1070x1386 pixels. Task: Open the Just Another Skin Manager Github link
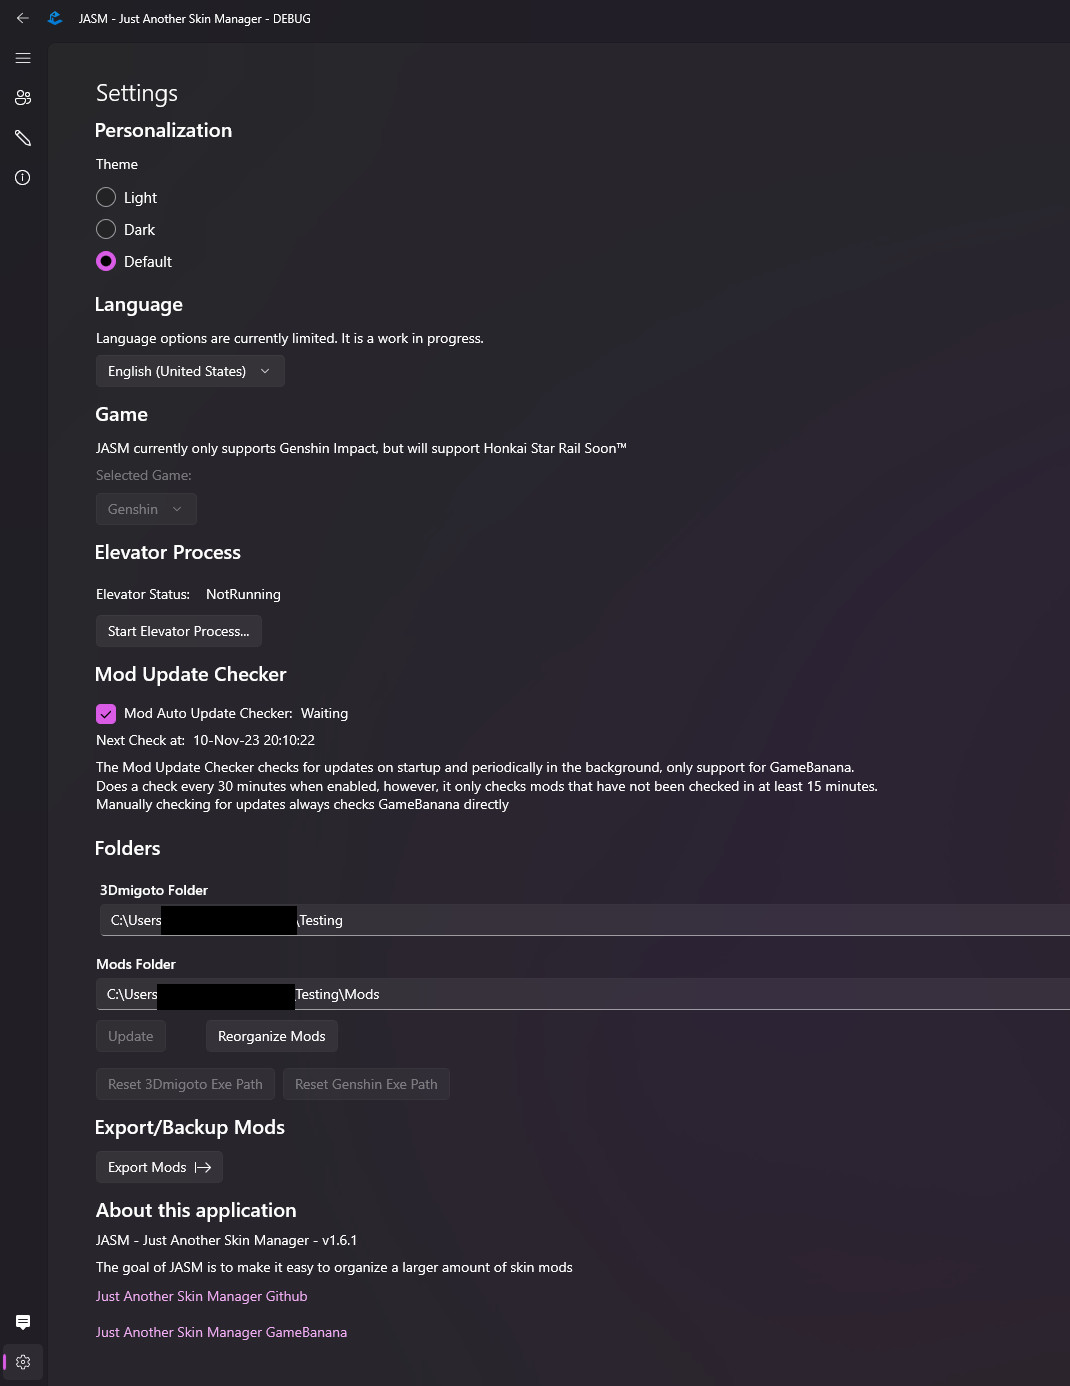201,1296
